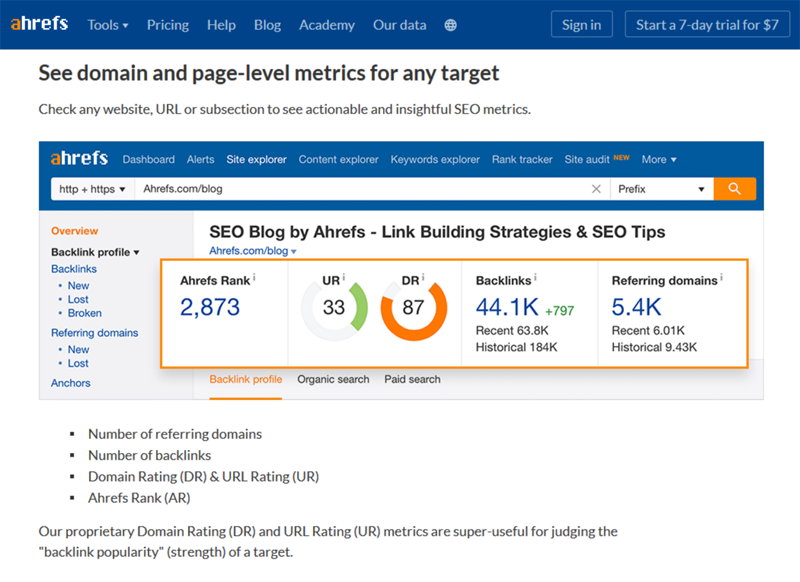800x582 pixels.
Task: Start a 7-day trial for $7
Action: pos(707,24)
